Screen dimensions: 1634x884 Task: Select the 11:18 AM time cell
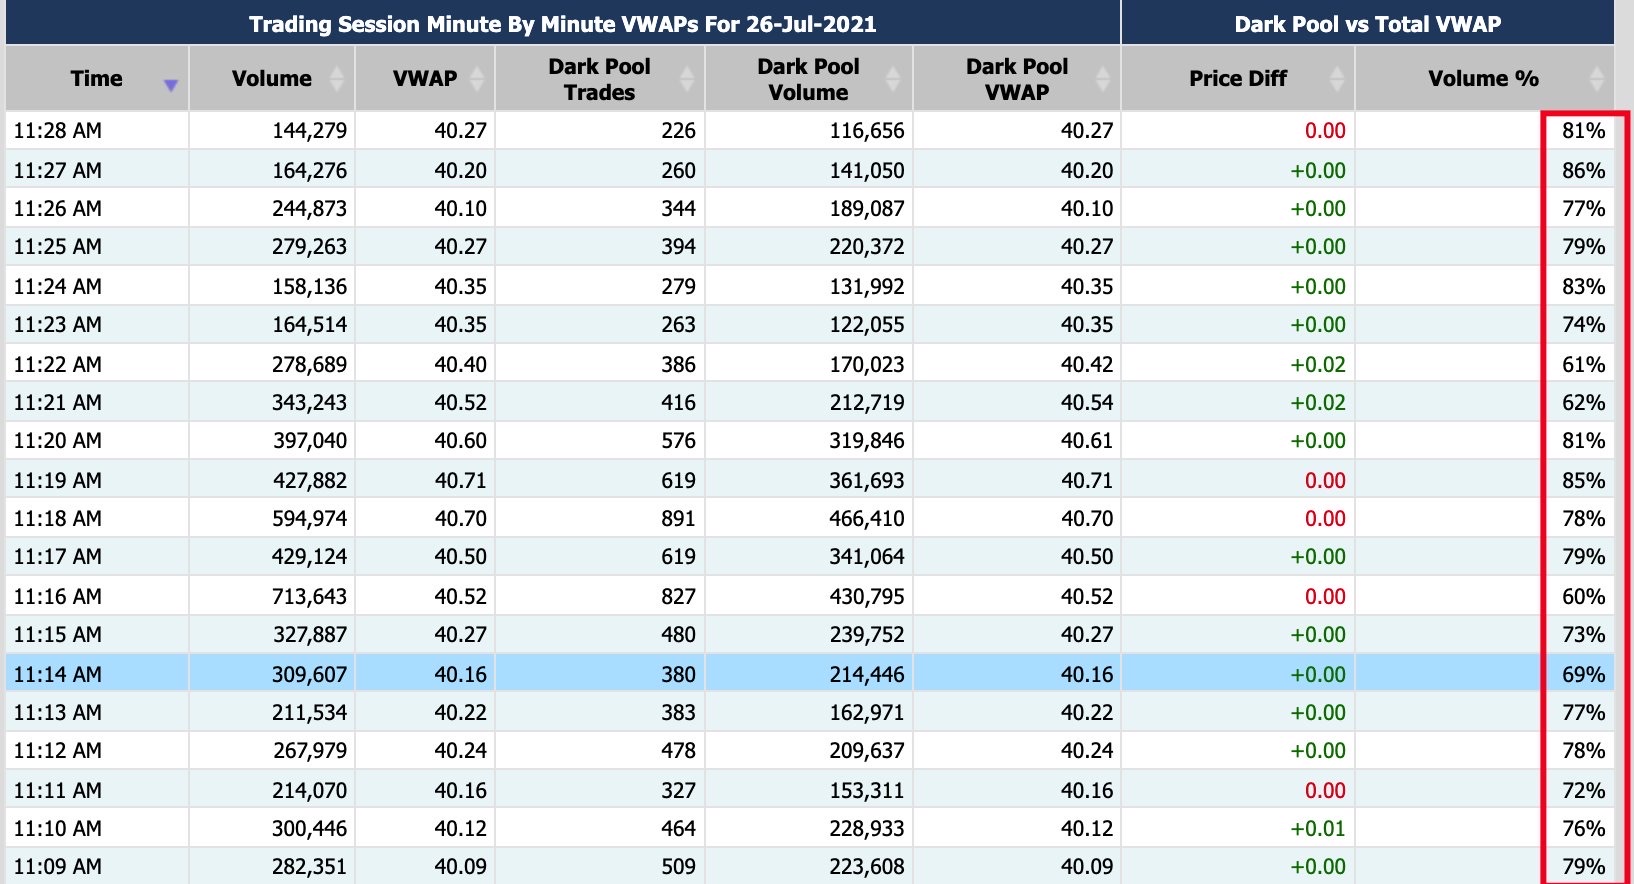click(x=97, y=518)
